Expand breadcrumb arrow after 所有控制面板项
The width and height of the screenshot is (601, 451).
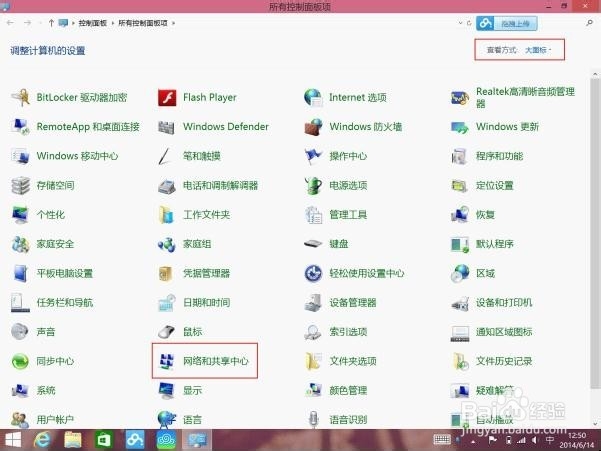pos(174,23)
